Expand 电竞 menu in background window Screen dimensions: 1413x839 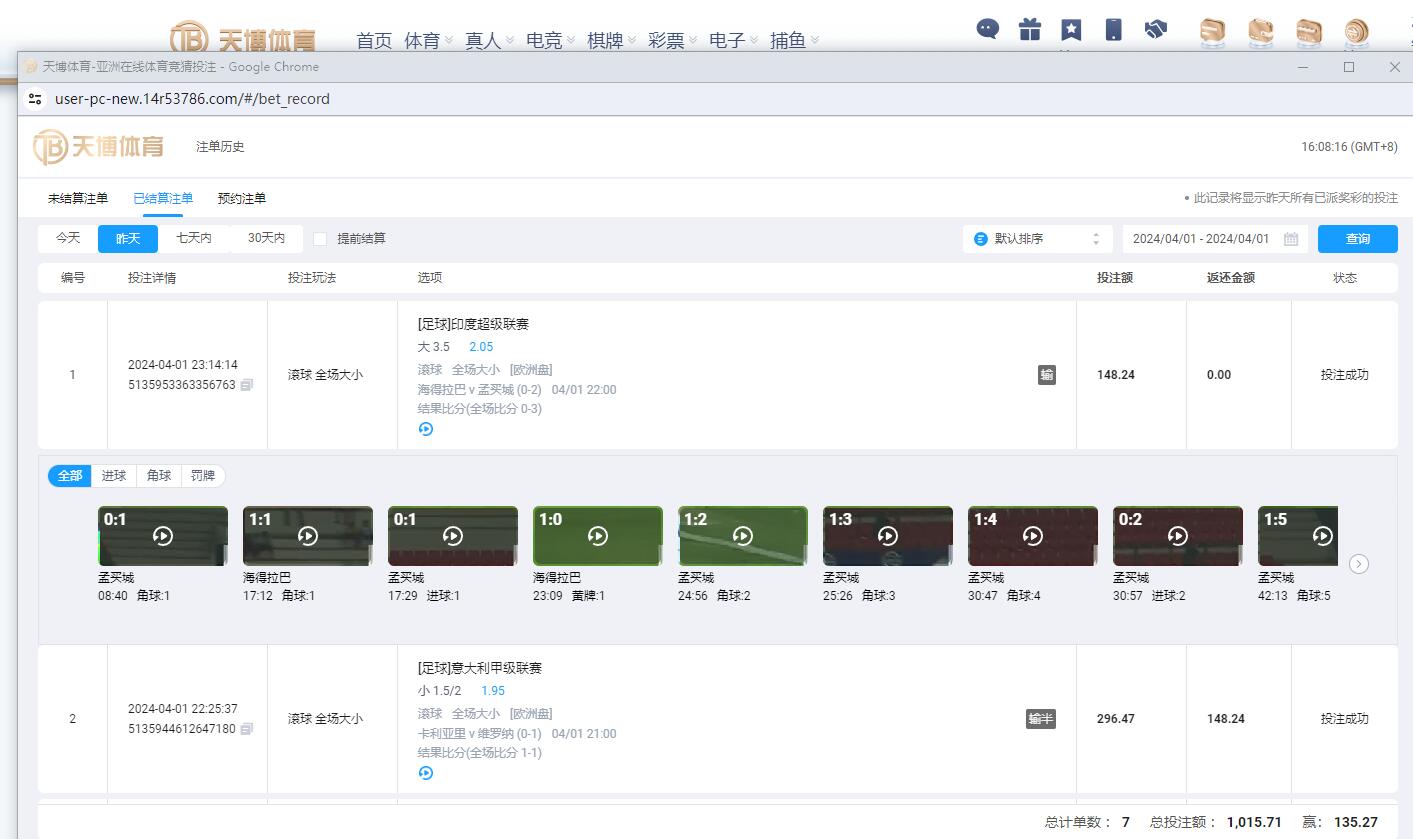[551, 40]
